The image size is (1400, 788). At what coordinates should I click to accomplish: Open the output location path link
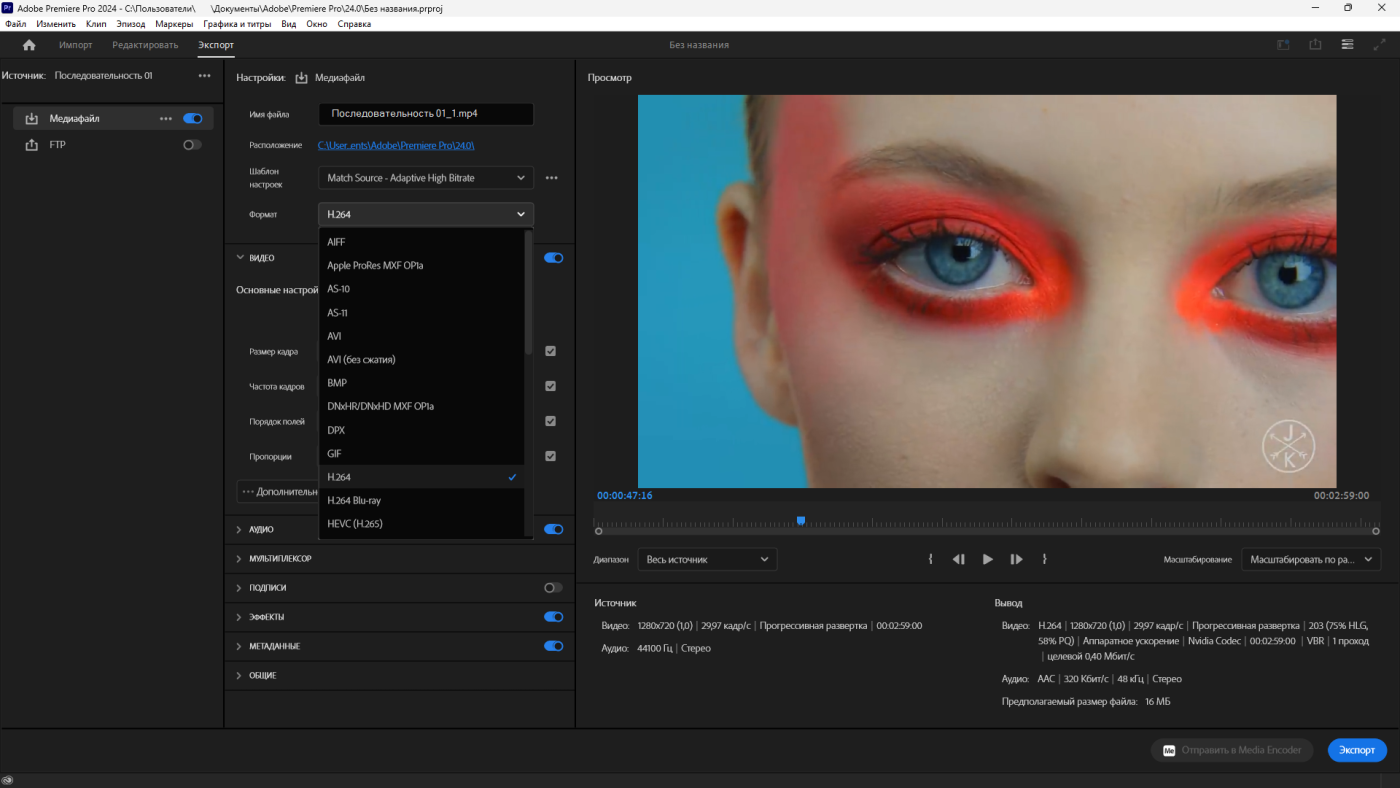pos(396,146)
